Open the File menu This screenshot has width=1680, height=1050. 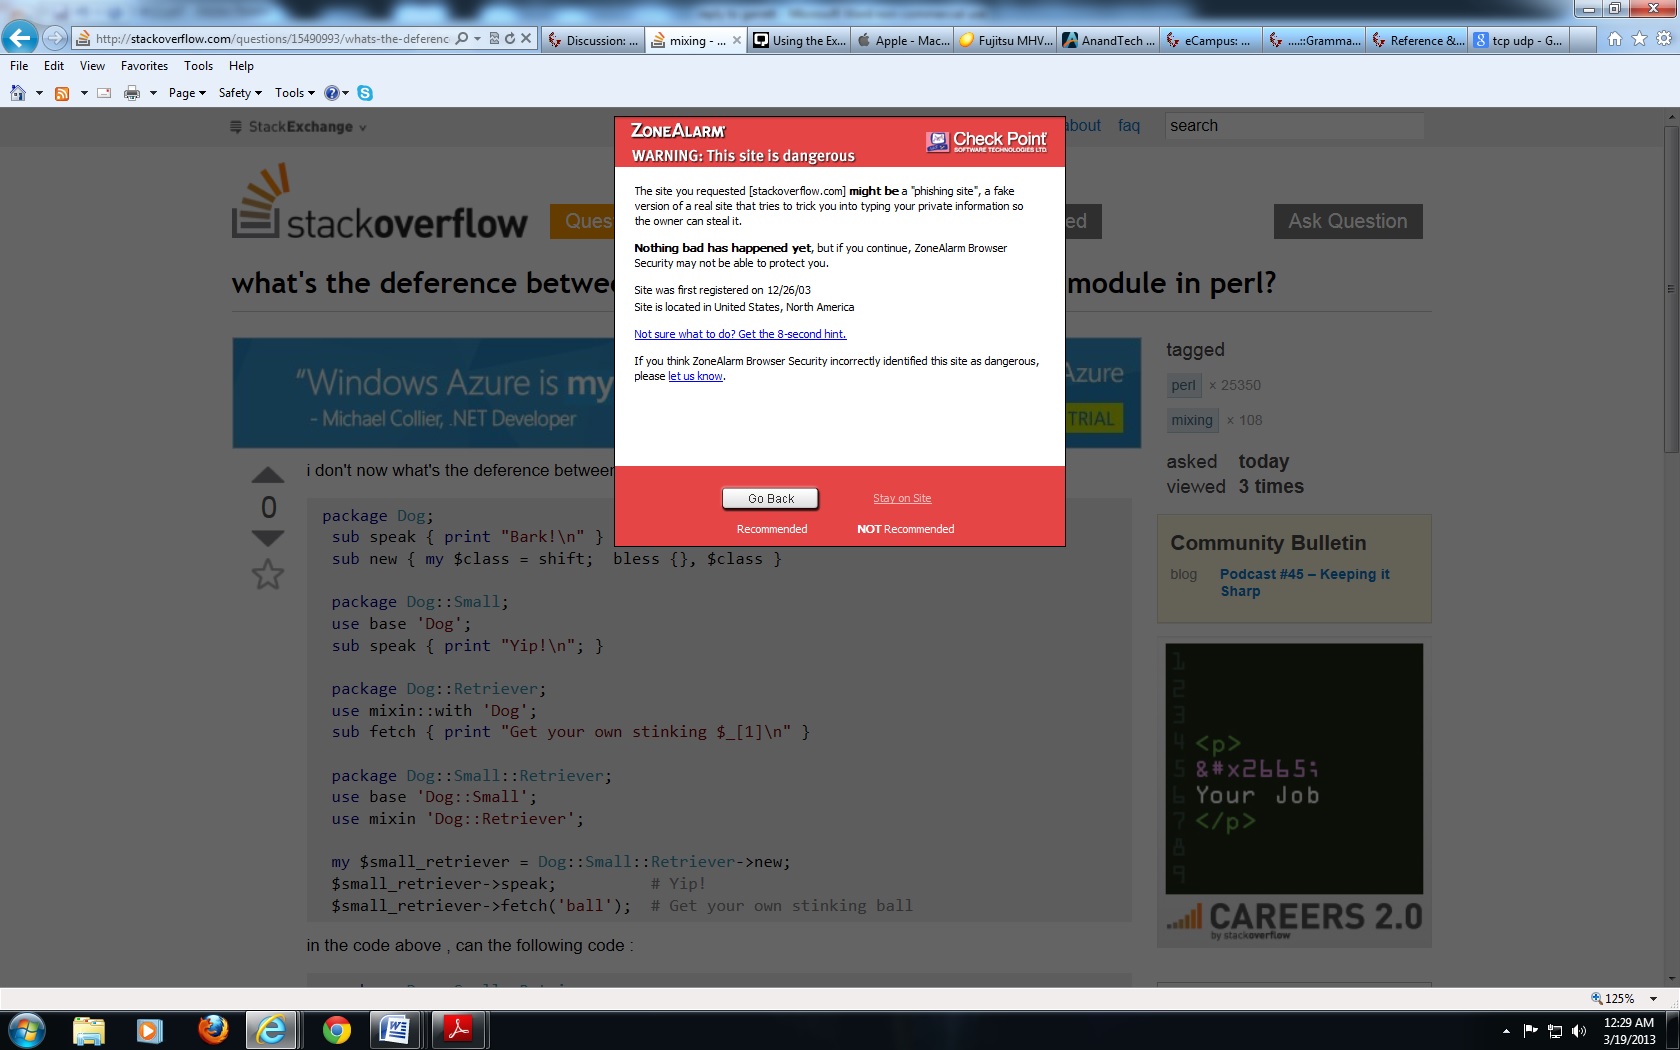pos(19,66)
